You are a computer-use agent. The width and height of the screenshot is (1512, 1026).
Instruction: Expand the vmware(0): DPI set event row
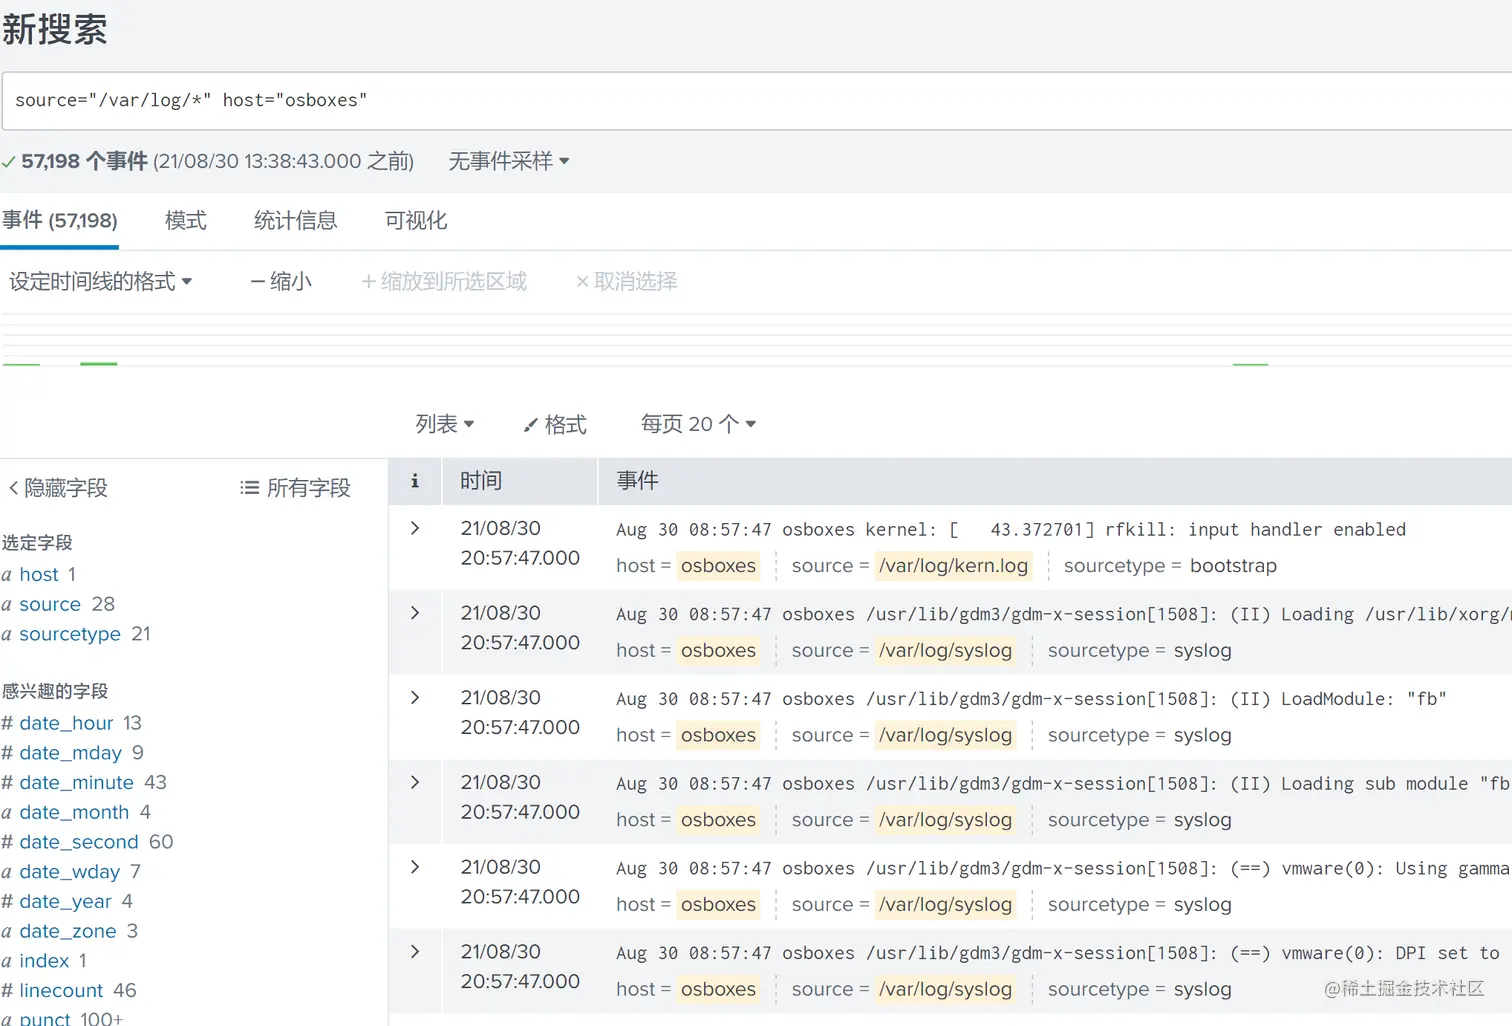tap(415, 952)
